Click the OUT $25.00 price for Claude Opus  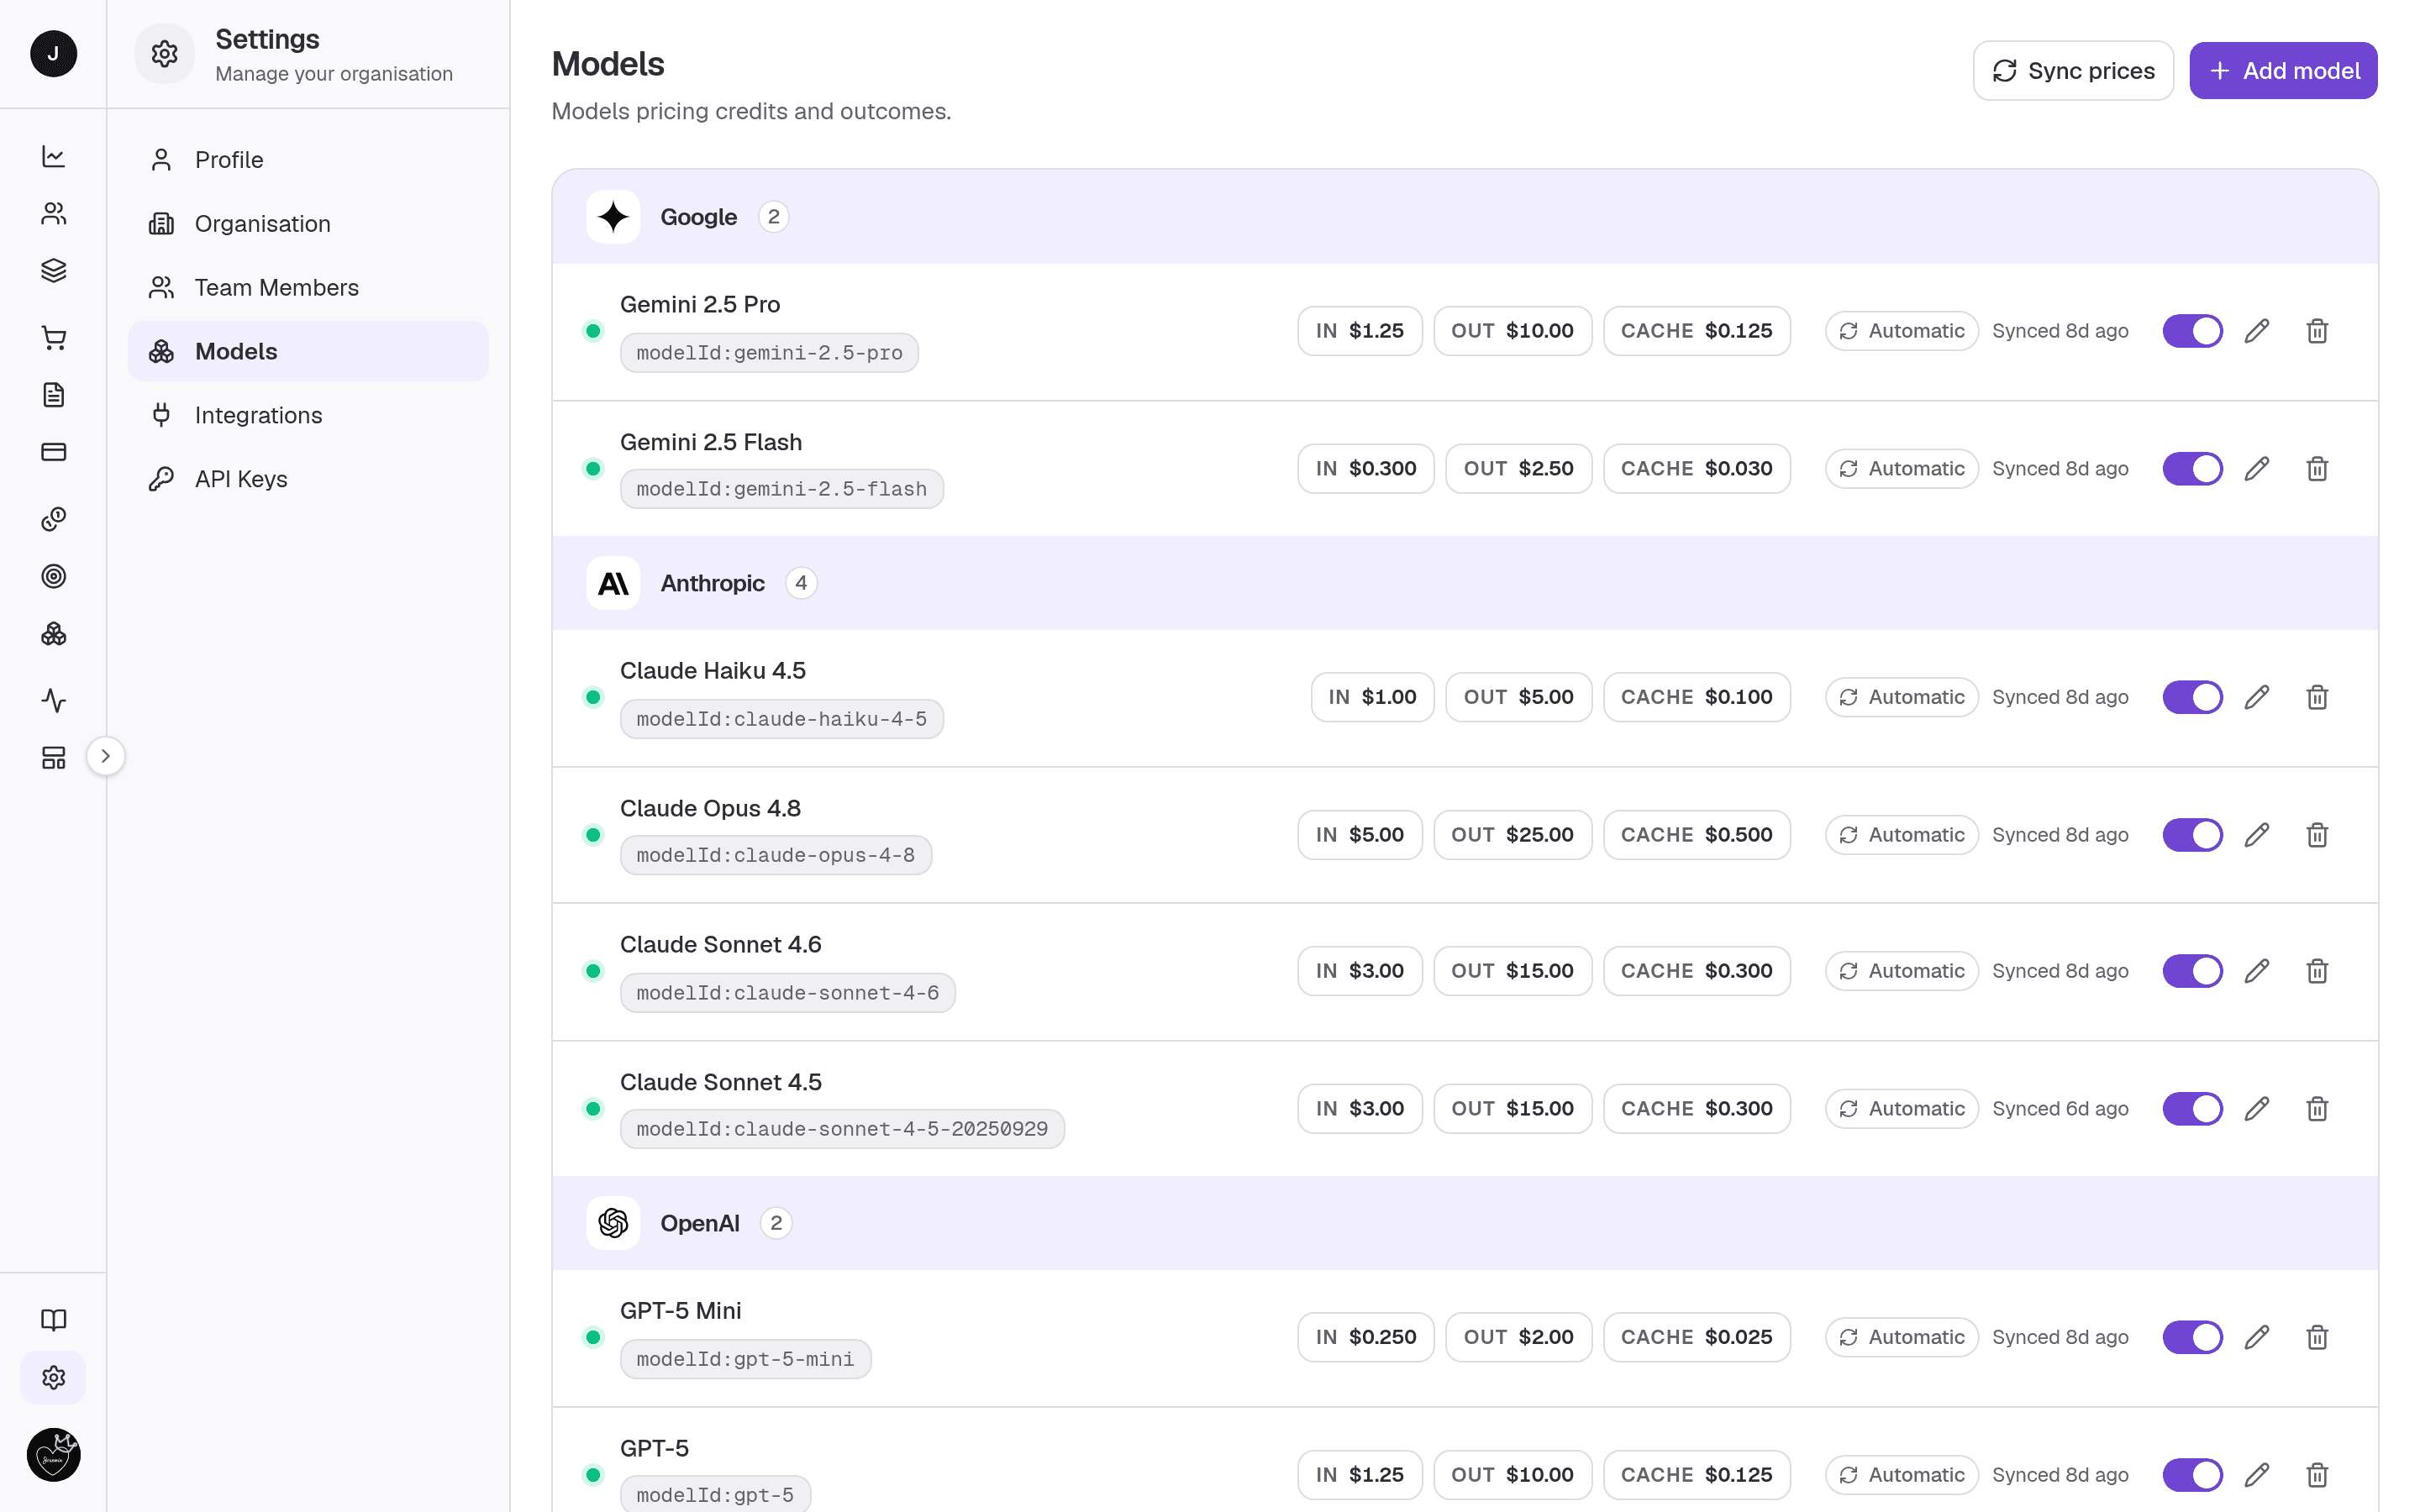(1512, 835)
